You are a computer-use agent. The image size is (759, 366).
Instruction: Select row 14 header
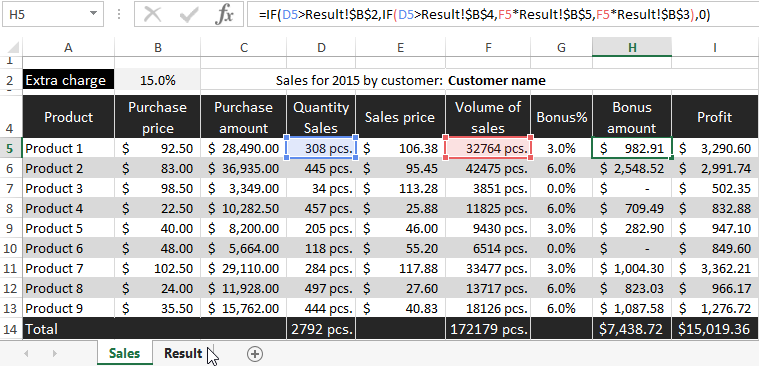pyautogui.click(x=11, y=329)
